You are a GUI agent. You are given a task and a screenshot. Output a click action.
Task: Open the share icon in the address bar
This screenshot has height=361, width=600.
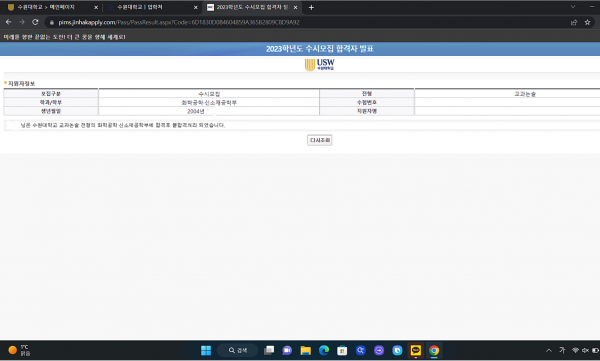(574, 22)
